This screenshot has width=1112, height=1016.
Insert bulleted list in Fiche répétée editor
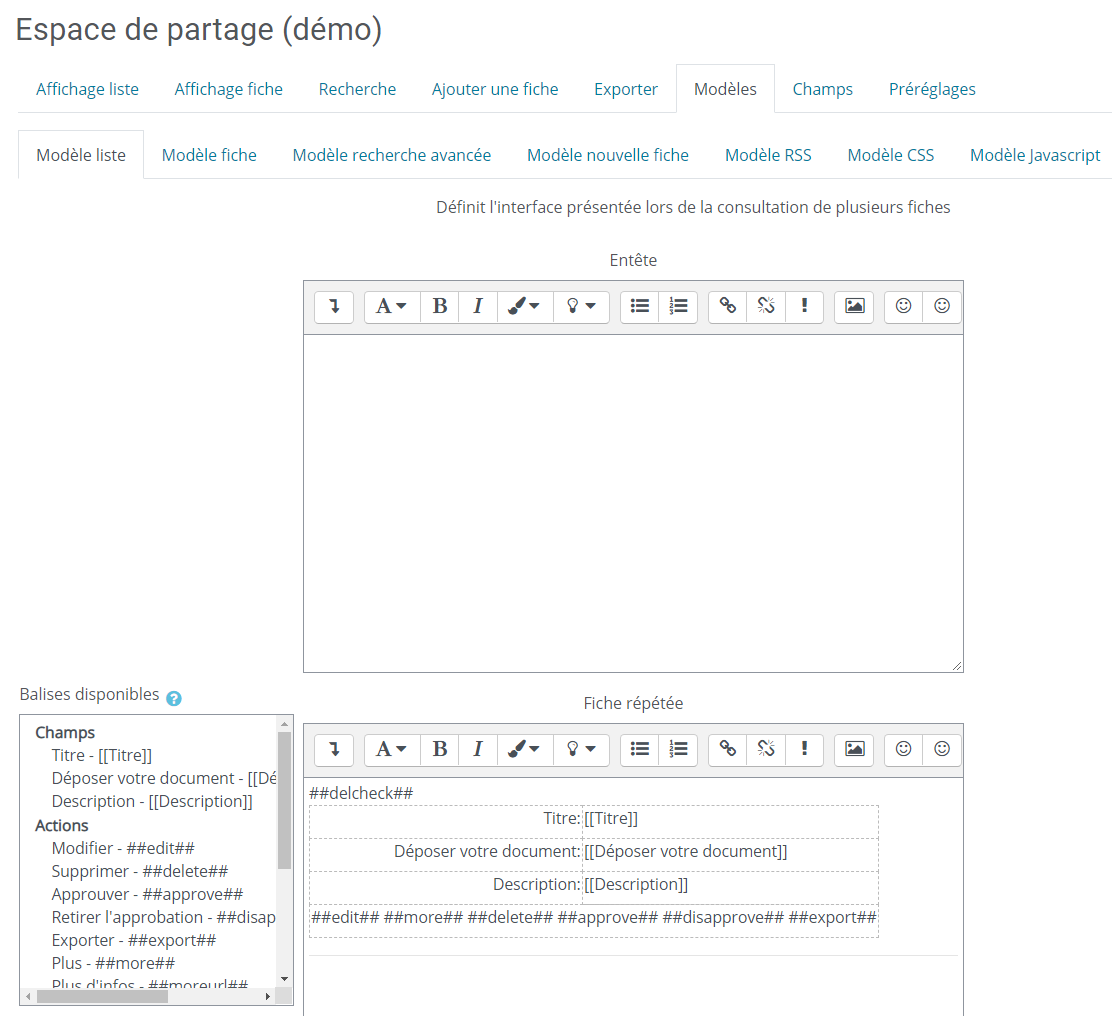640,750
